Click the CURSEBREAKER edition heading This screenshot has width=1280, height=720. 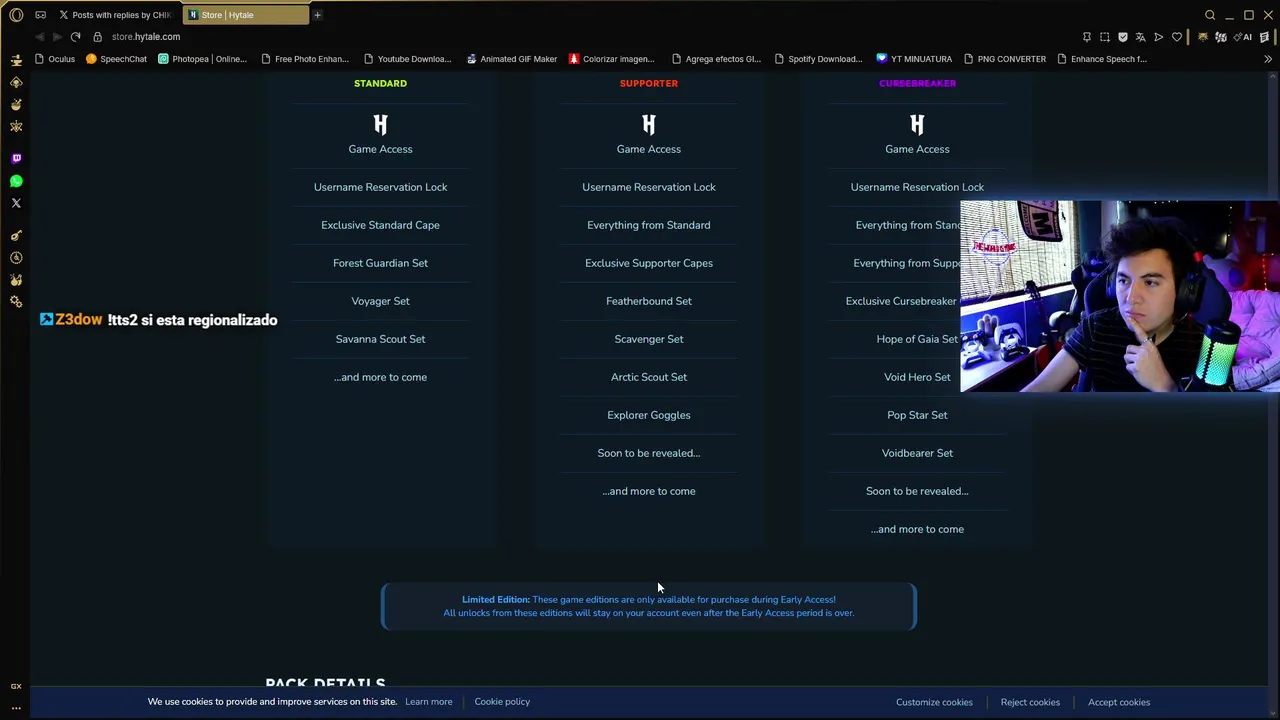point(917,83)
